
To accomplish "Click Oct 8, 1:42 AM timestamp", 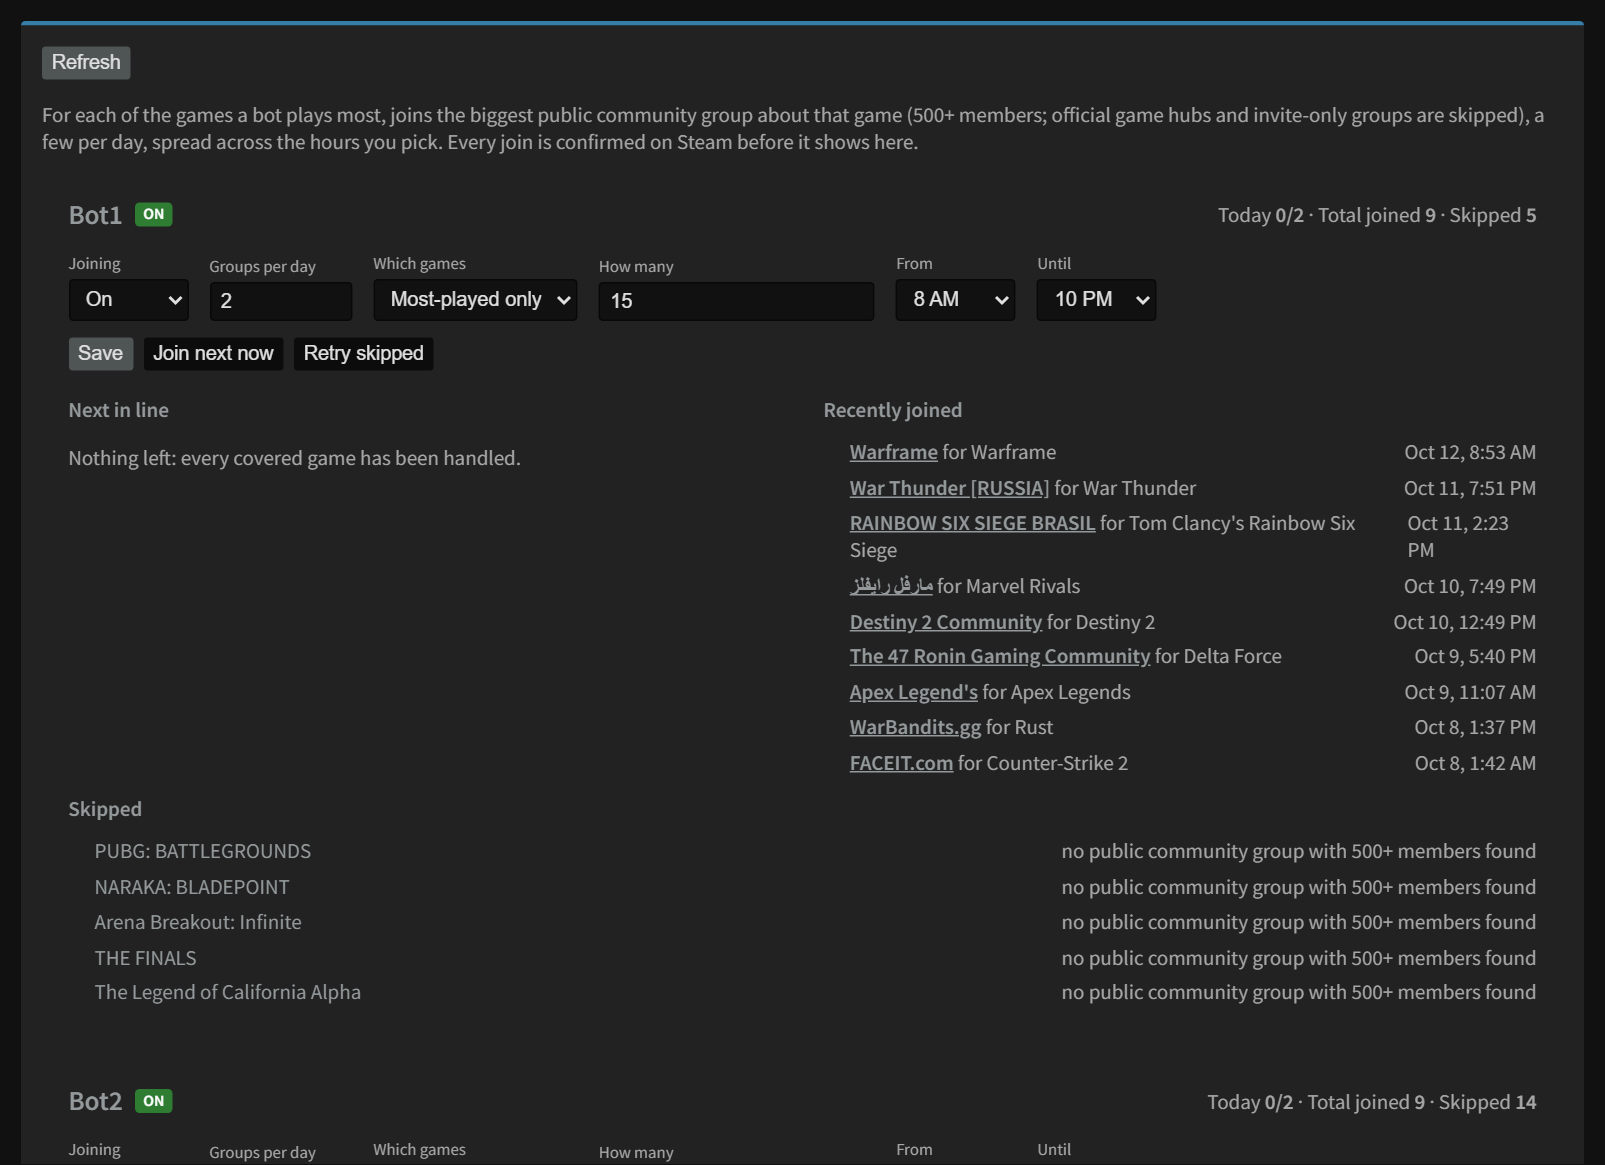I will click(x=1475, y=763).
